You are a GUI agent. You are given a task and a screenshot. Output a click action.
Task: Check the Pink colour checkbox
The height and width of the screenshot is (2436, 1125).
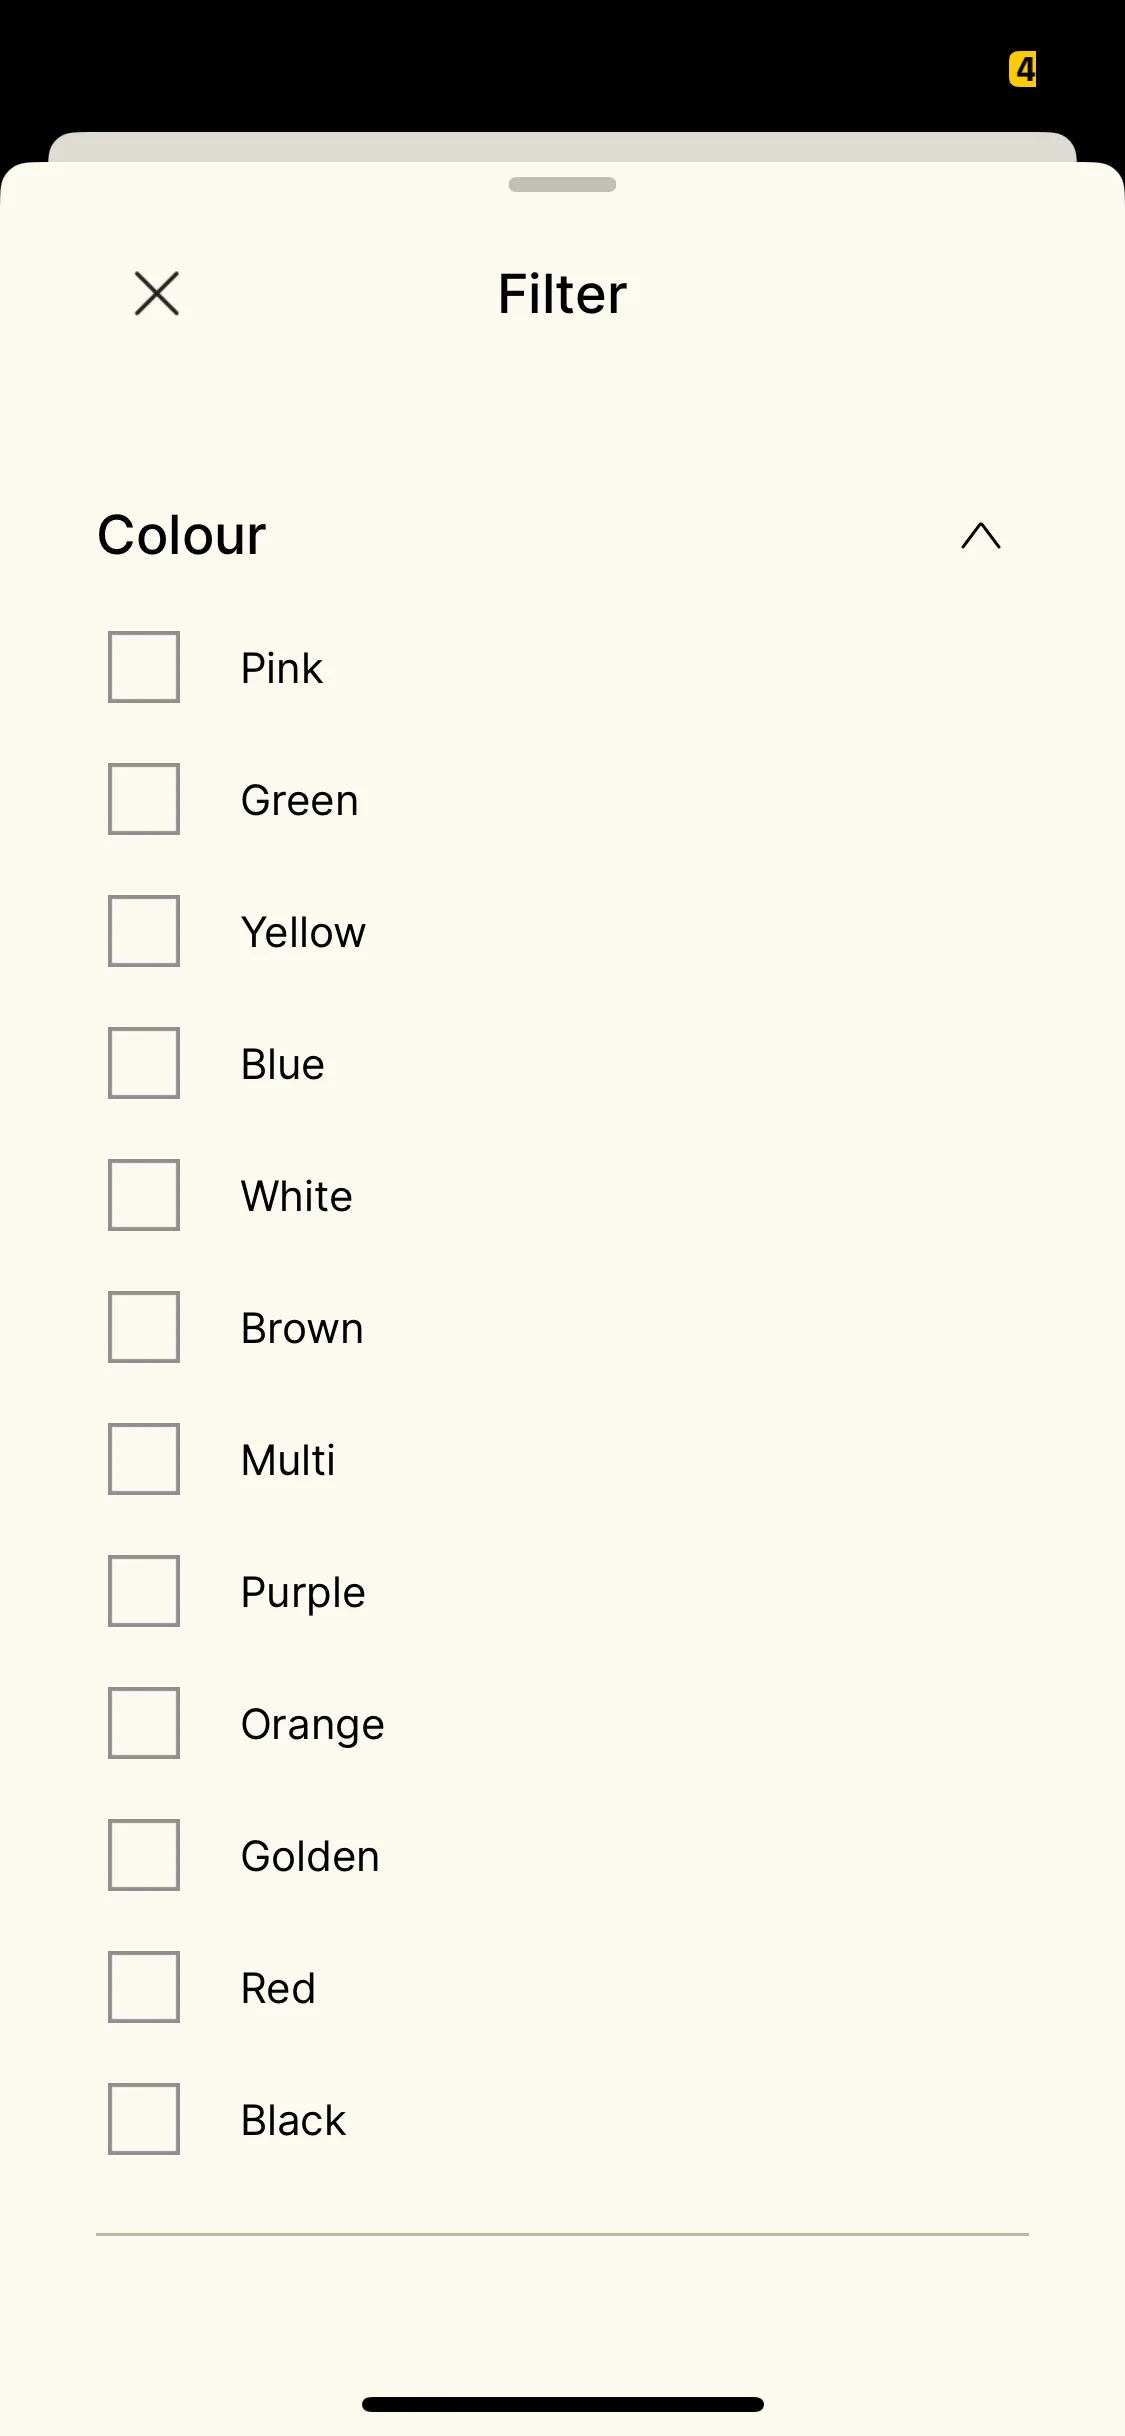click(x=144, y=667)
